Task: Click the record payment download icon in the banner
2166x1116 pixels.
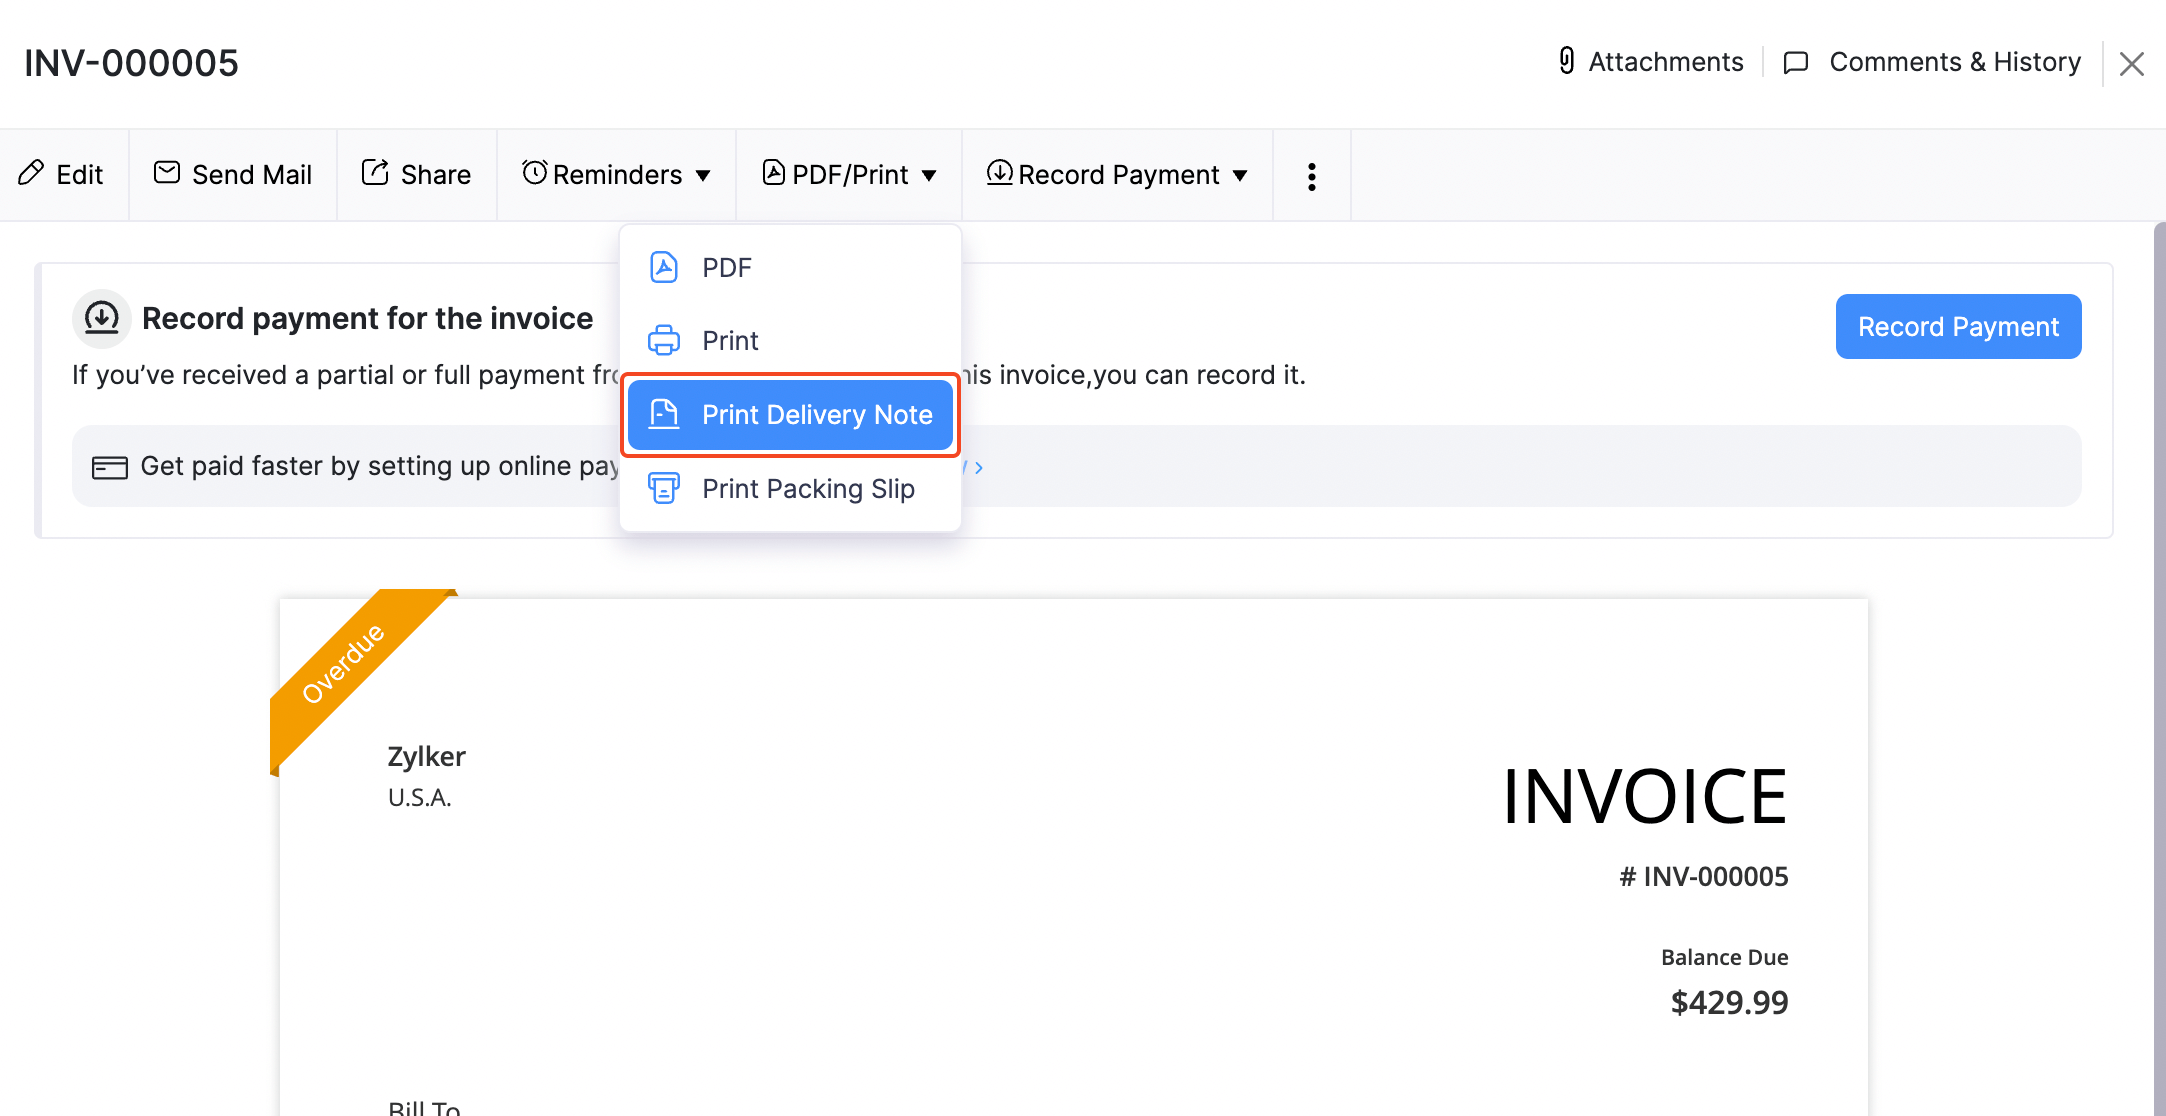Action: (x=101, y=318)
